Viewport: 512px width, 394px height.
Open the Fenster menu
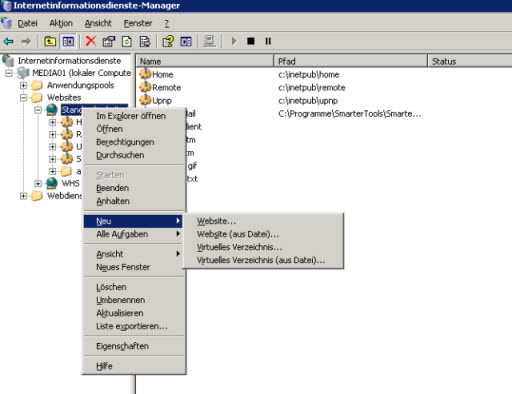(138, 23)
